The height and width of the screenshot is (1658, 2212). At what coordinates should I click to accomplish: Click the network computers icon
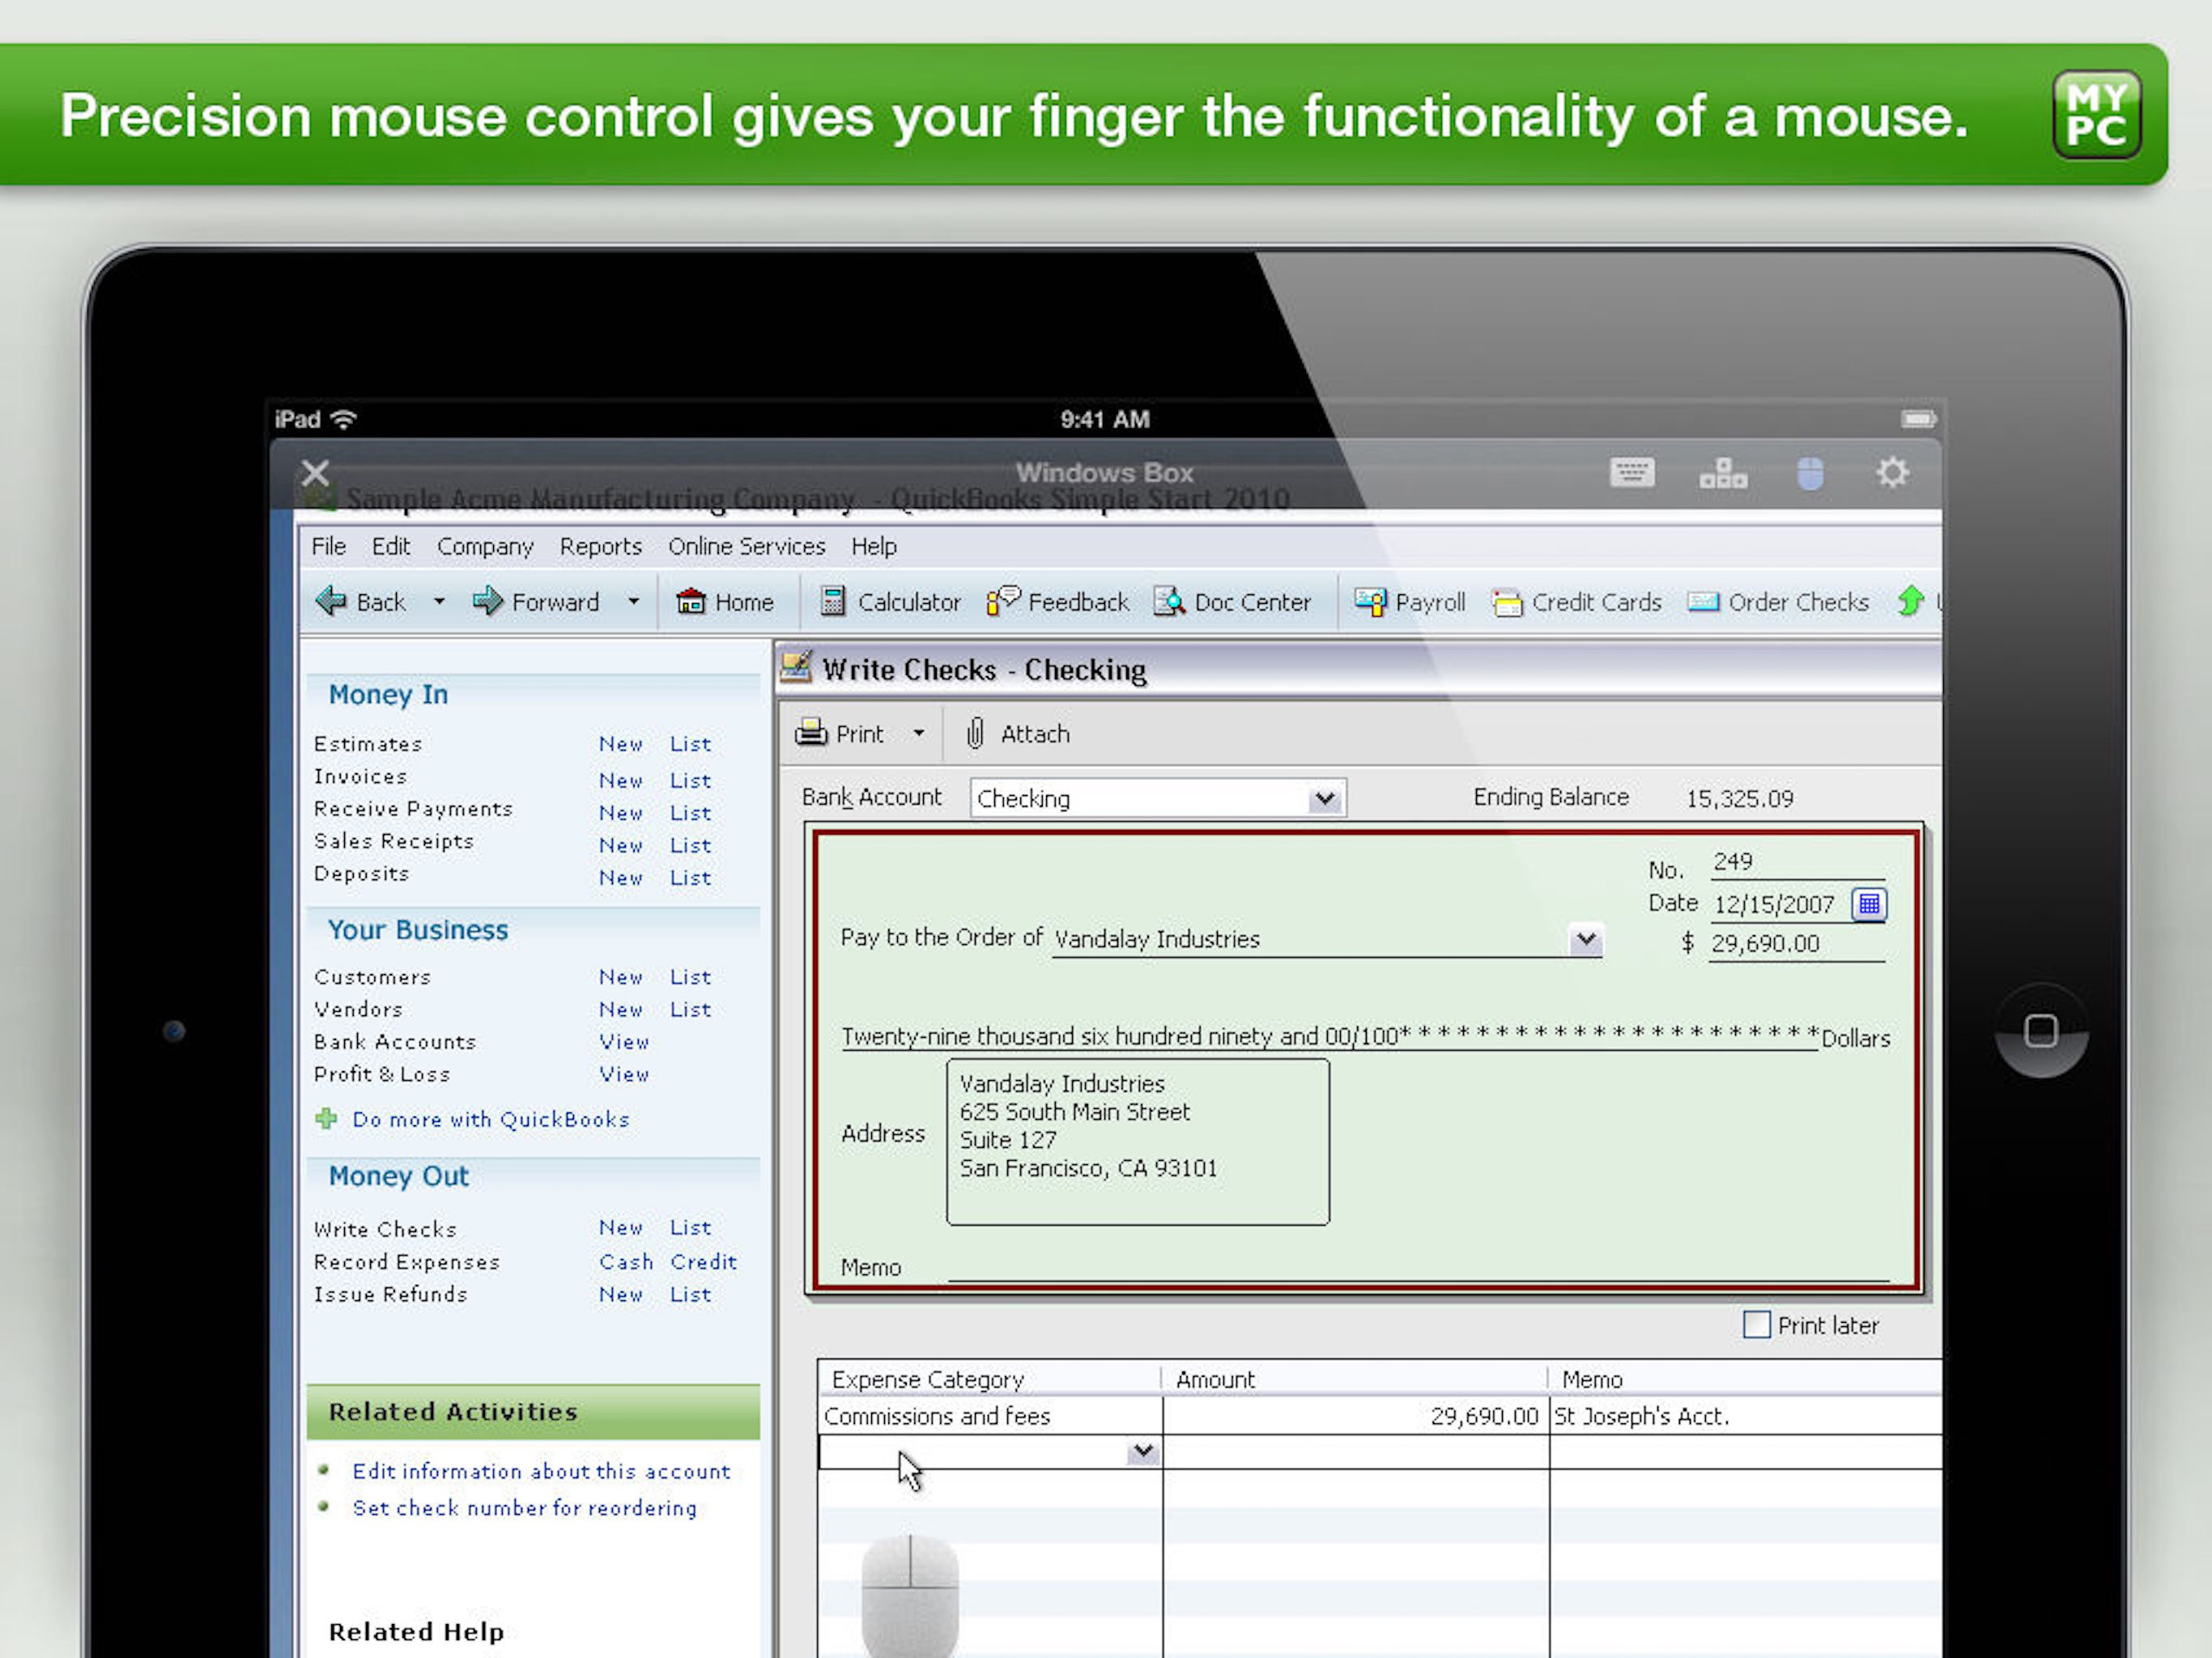point(1722,472)
